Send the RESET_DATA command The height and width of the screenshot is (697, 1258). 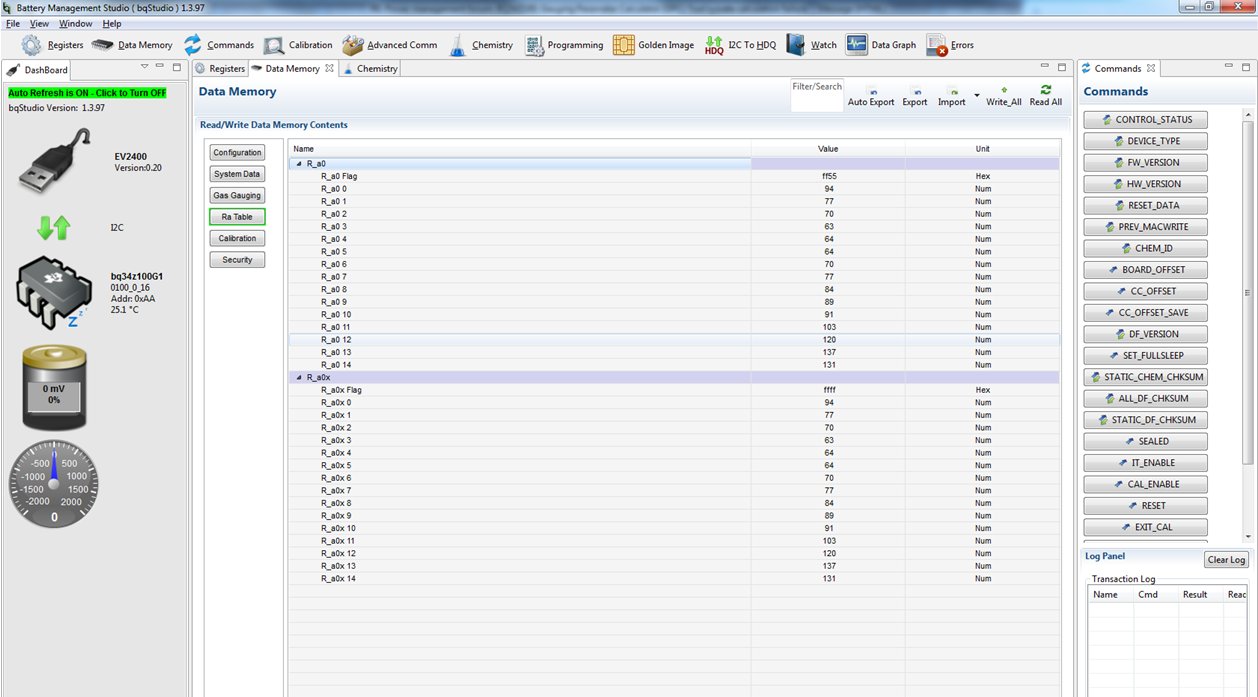pyautogui.click(x=1145, y=205)
